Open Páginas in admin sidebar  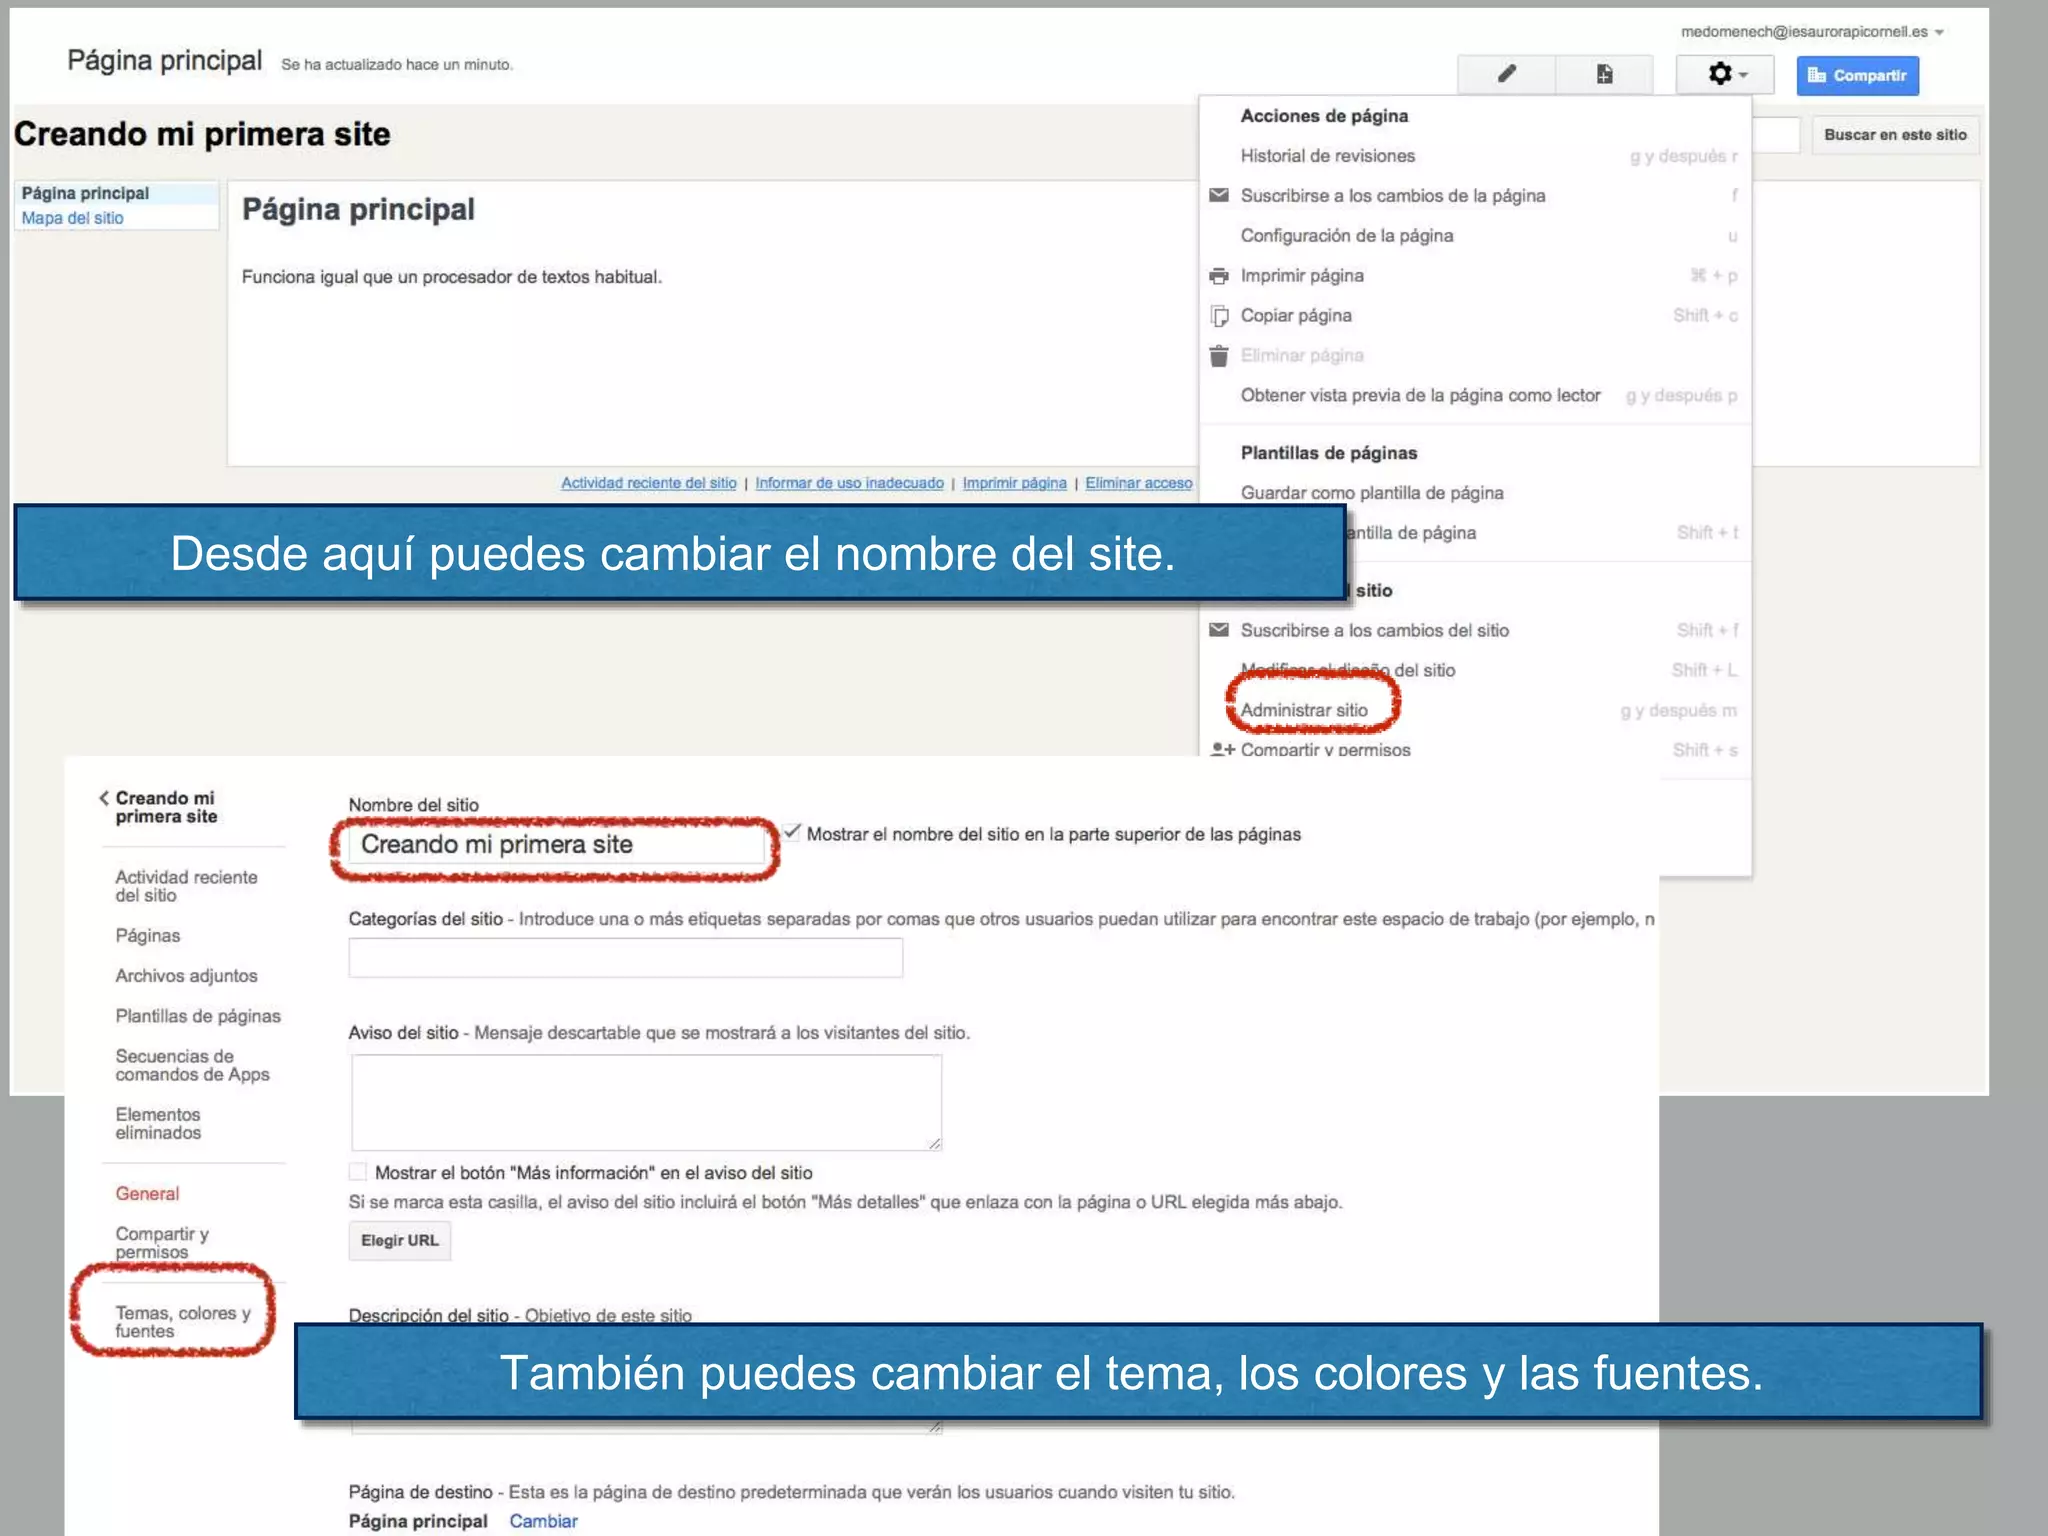[148, 936]
